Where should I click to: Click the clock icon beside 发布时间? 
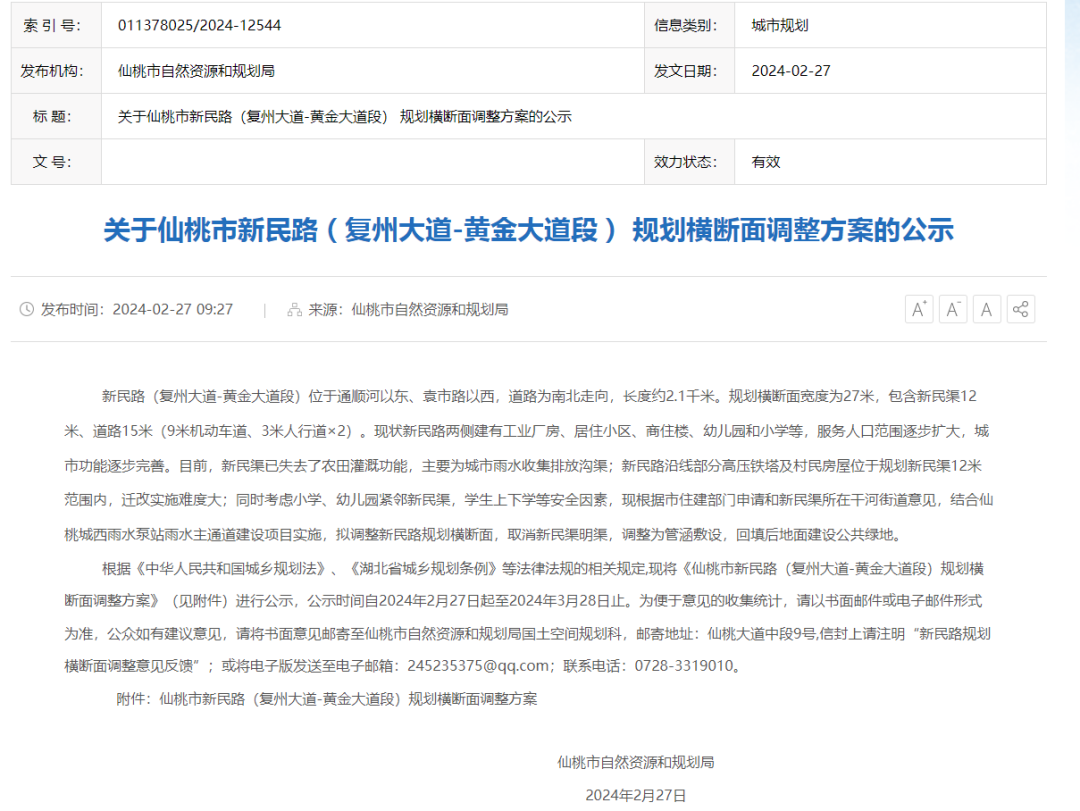(x=27, y=310)
